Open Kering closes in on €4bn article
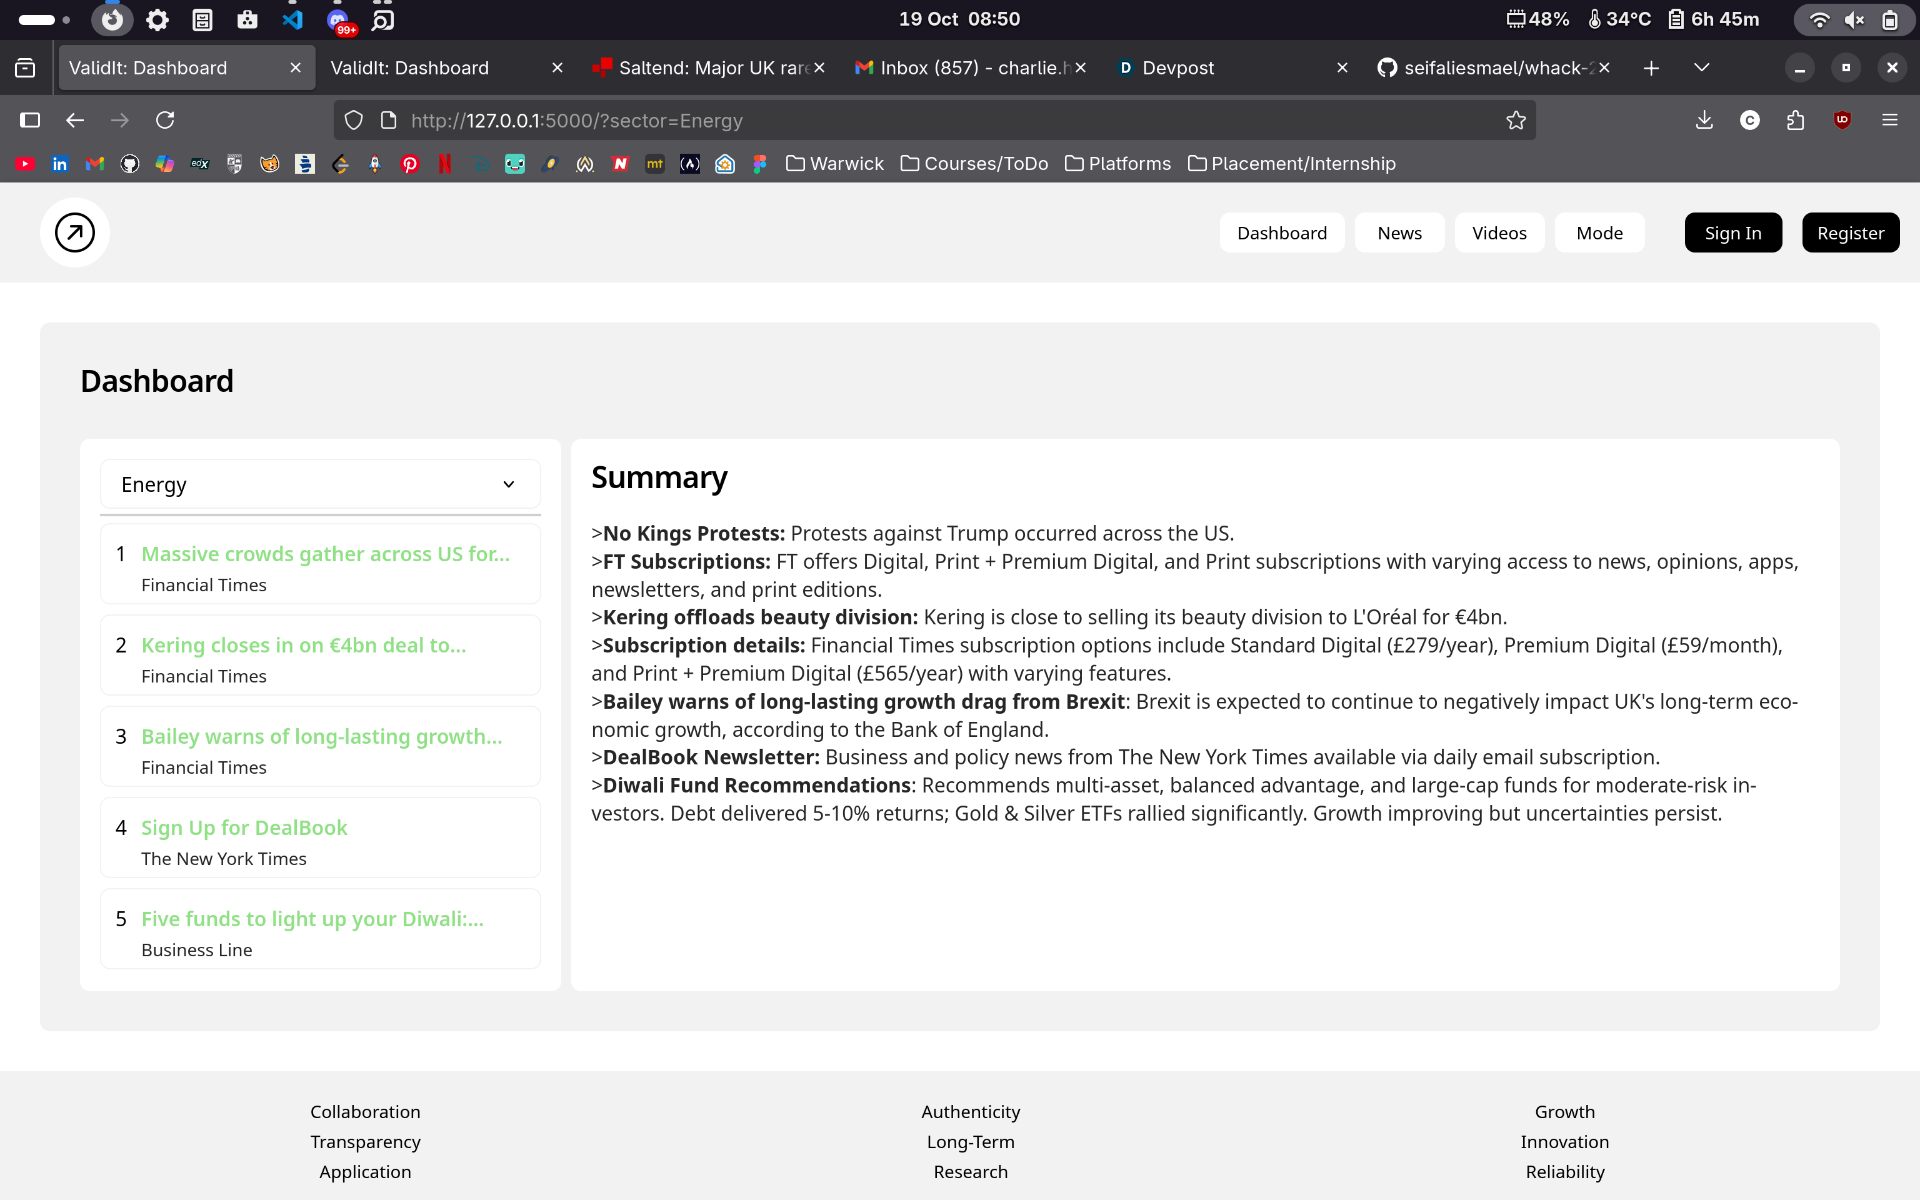The width and height of the screenshot is (1920, 1200). click(x=303, y=645)
